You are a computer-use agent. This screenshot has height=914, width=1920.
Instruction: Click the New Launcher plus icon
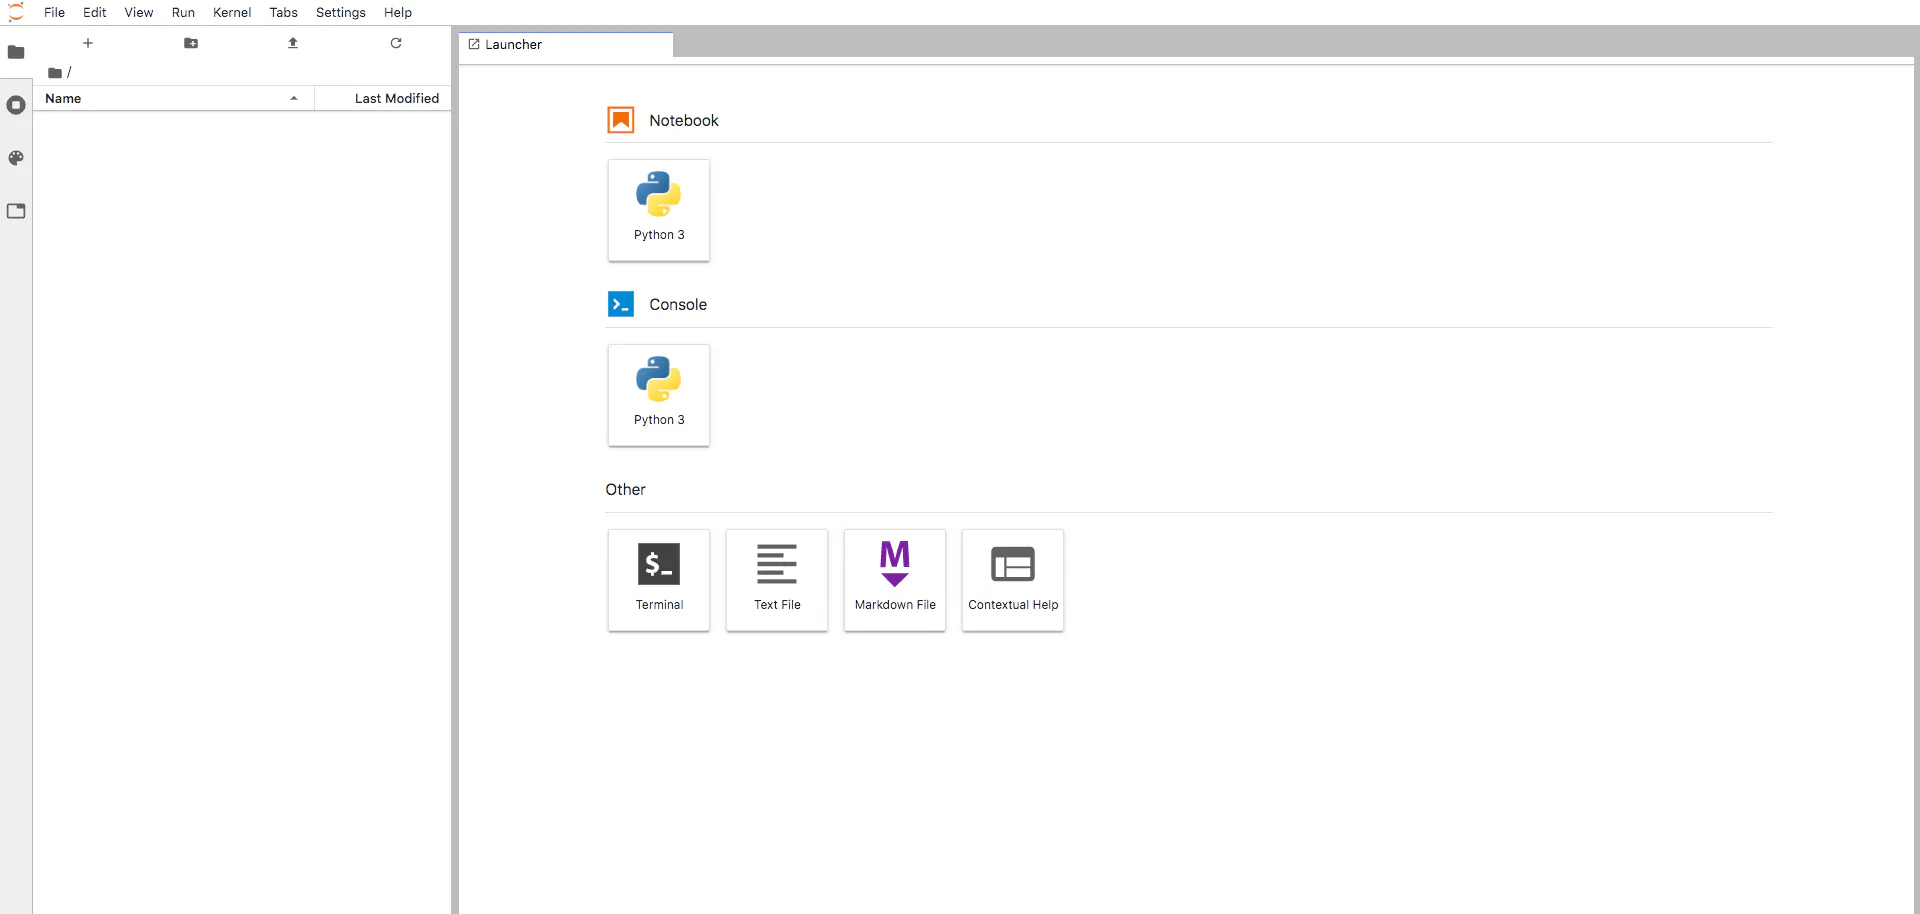point(88,43)
